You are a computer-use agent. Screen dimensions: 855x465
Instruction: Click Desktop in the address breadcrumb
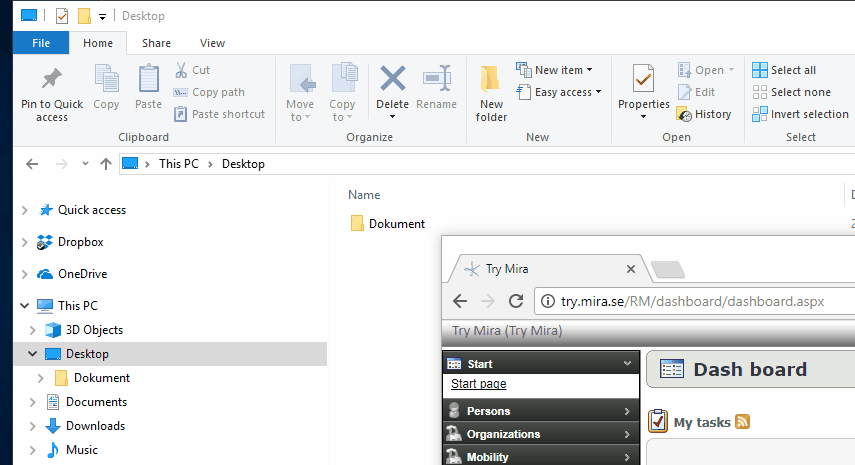pyautogui.click(x=243, y=164)
